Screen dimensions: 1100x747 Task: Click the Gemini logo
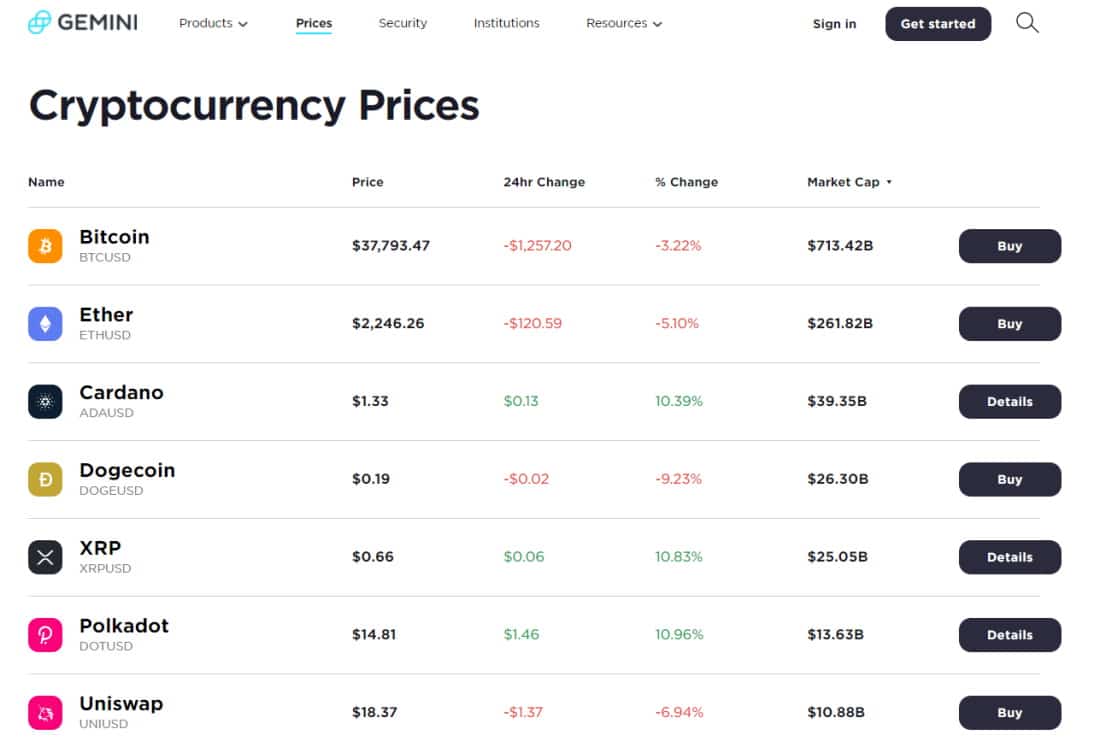point(83,22)
